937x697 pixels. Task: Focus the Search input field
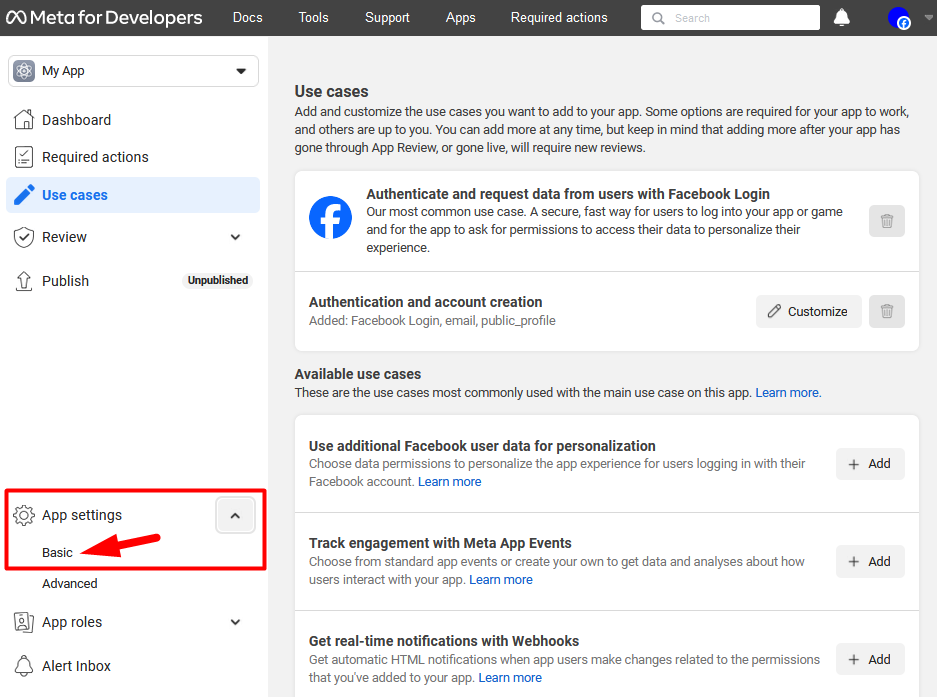click(x=730, y=18)
